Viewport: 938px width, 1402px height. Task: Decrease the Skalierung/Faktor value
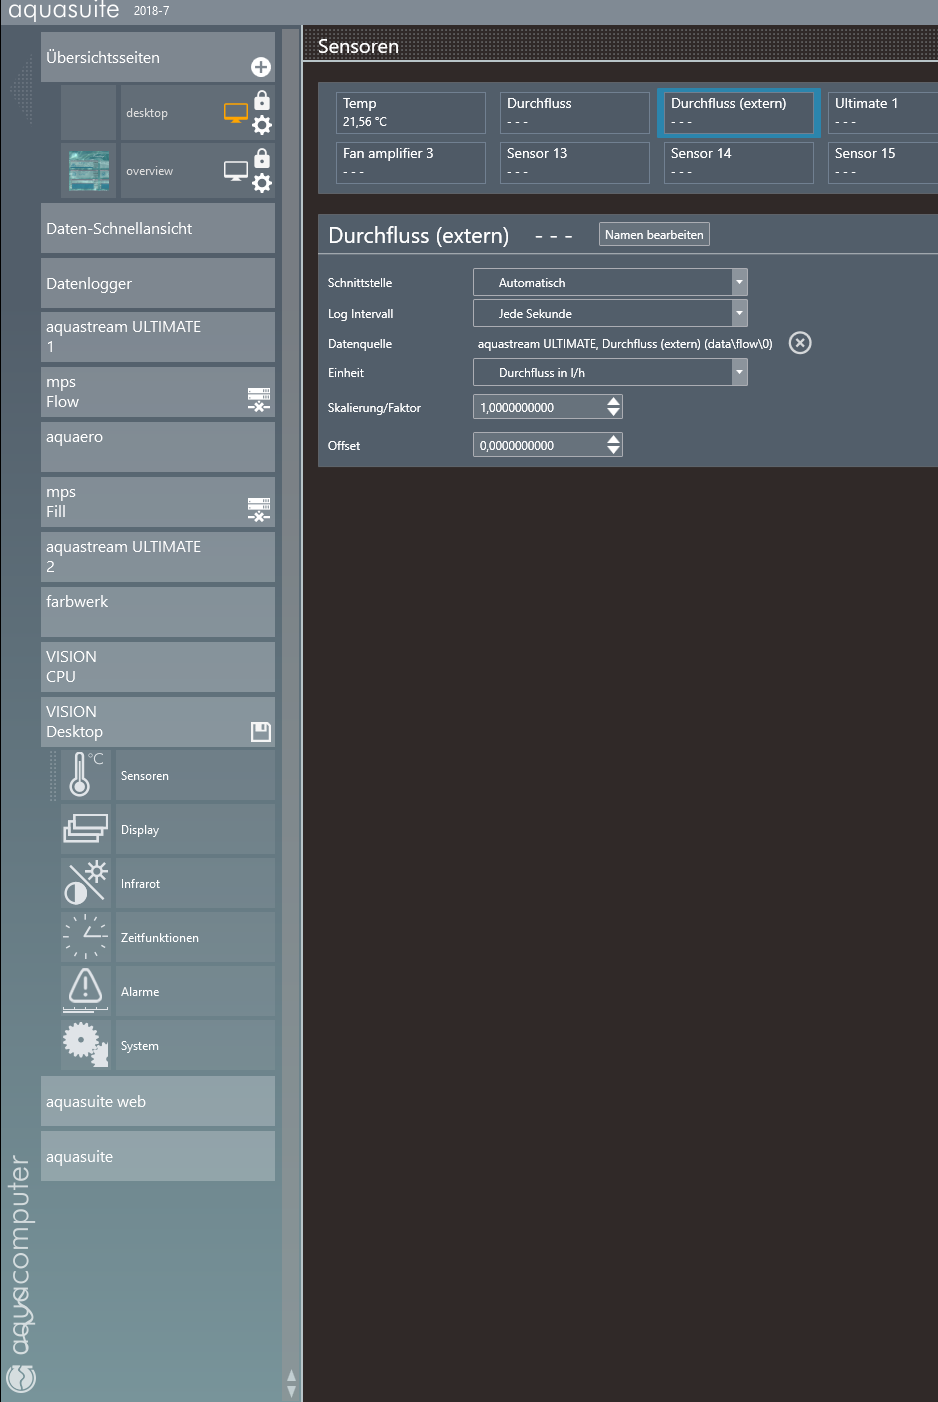click(613, 413)
